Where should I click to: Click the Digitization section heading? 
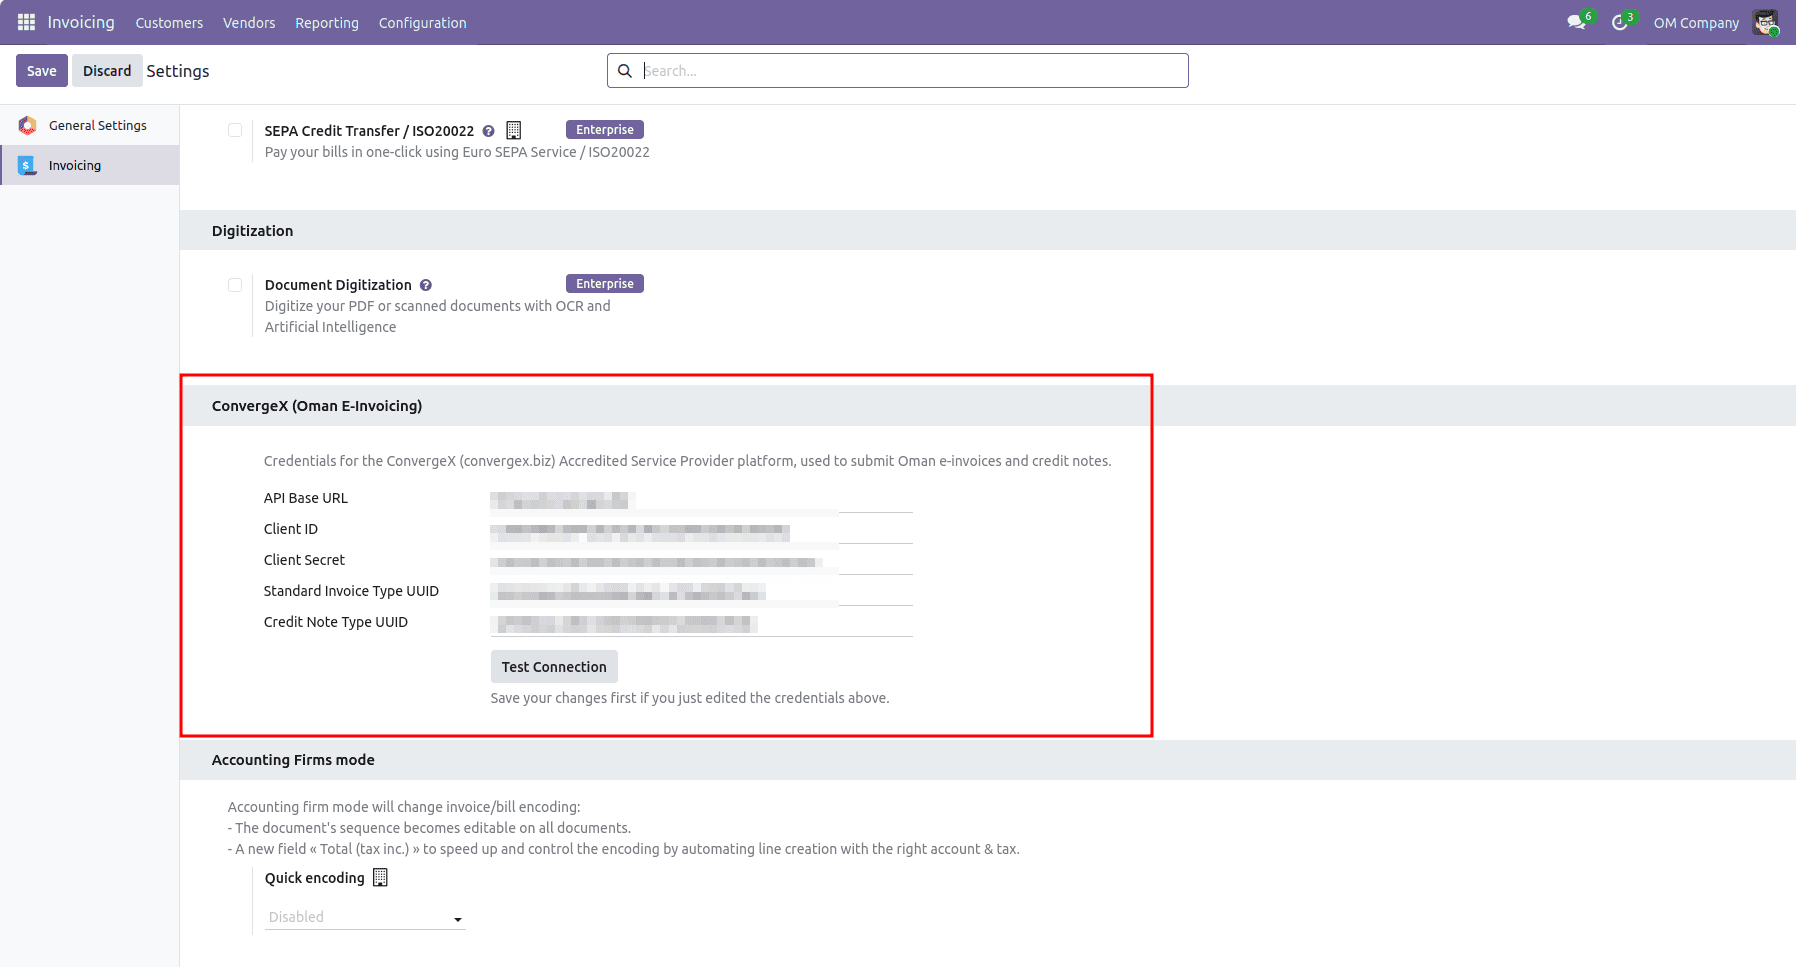click(x=252, y=231)
